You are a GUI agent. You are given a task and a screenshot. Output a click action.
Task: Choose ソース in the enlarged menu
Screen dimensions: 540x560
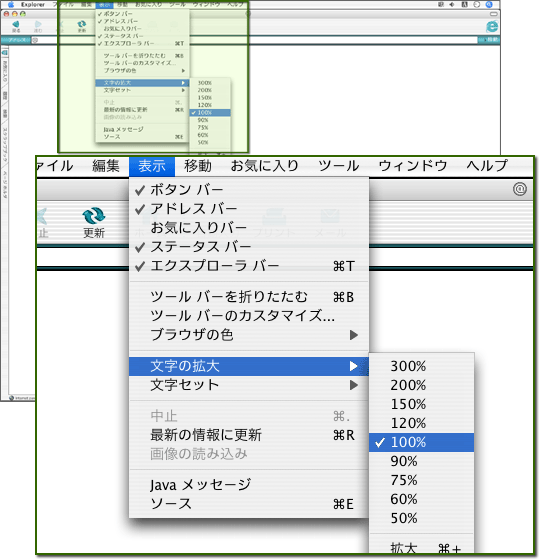point(249,504)
